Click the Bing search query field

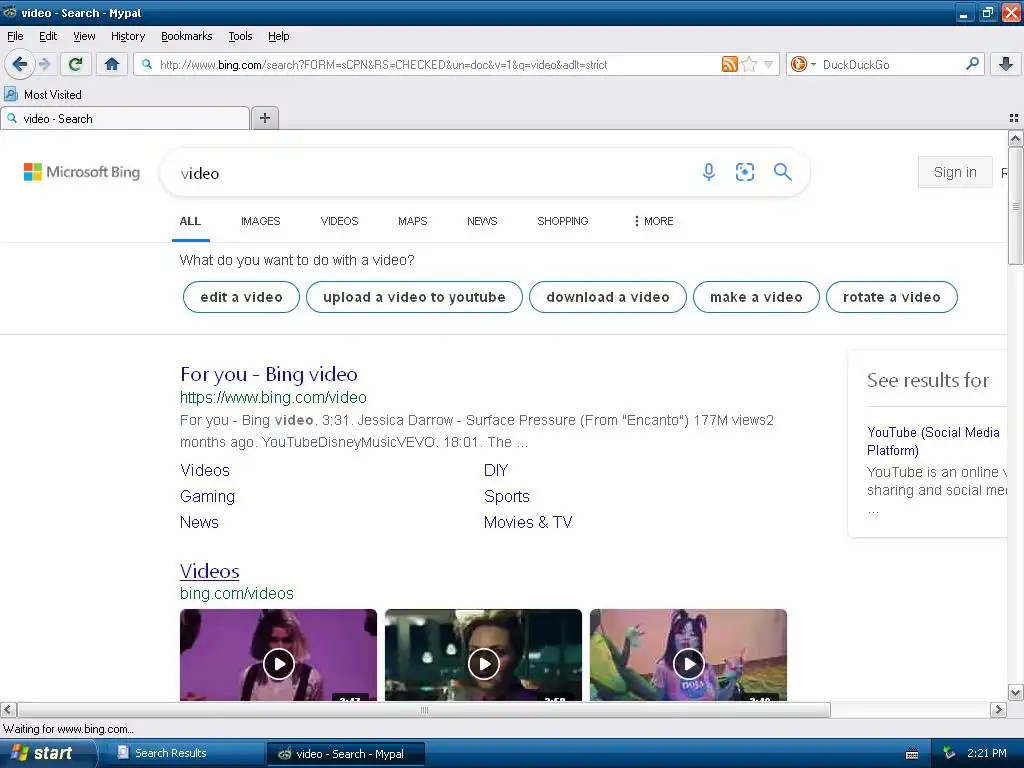pyautogui.click(x=431, y=173)
